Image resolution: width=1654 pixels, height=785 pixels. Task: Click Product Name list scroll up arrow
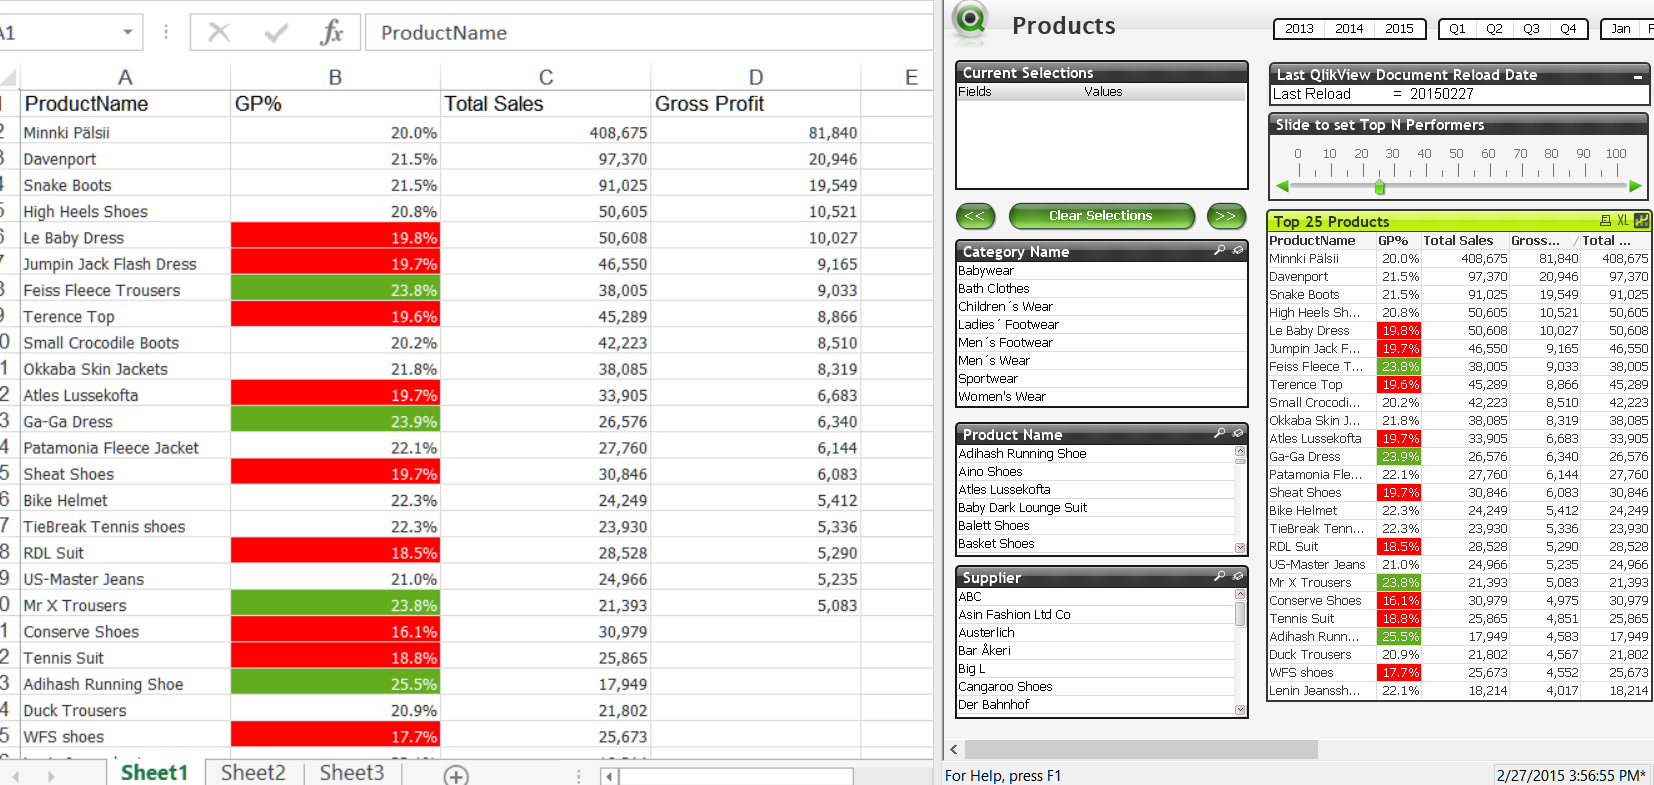point(1240,452)
